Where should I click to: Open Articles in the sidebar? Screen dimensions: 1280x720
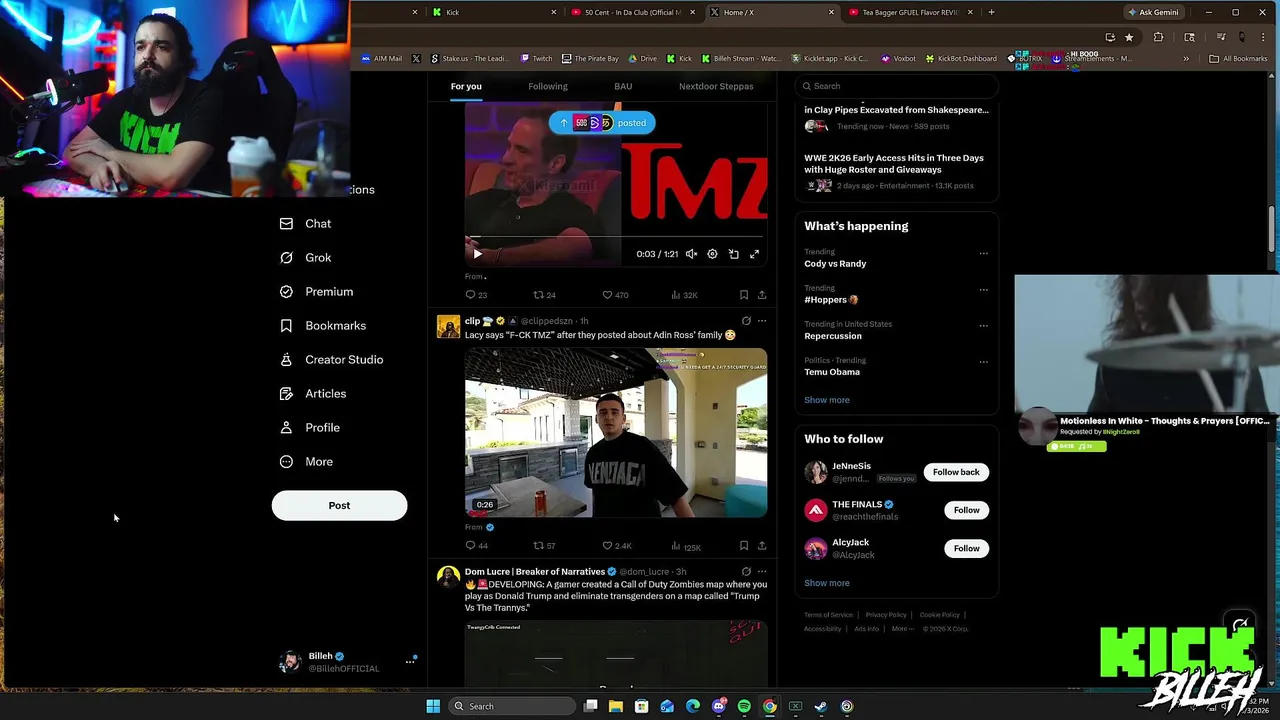point(313,394)
